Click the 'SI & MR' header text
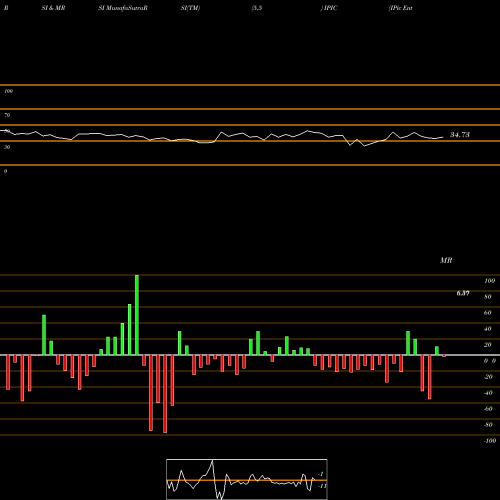The height and width of the screenshot is (500, 500). (53, 8)
